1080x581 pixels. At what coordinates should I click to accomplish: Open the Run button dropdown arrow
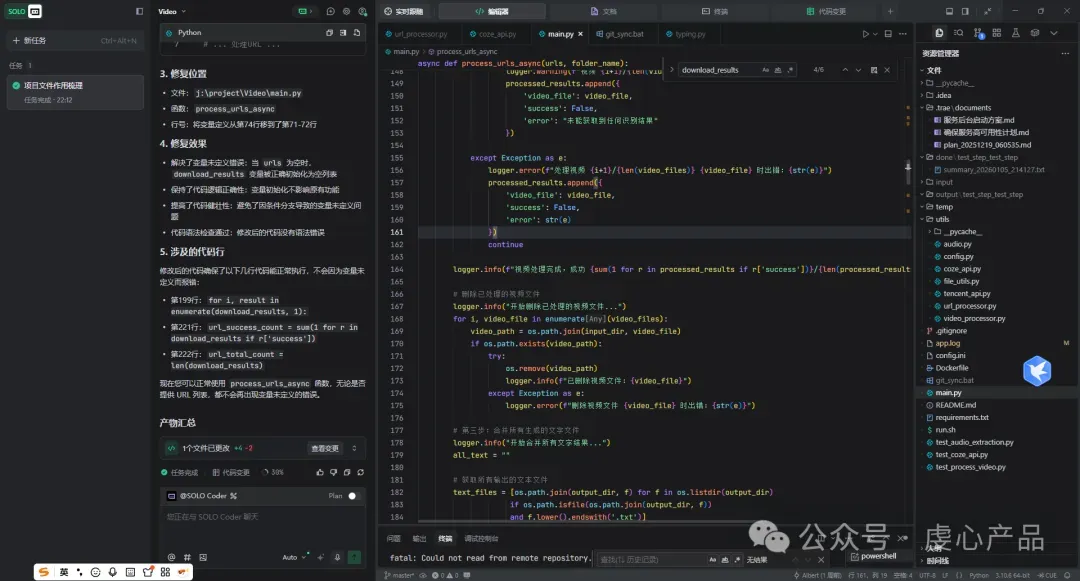pos(875,34)
